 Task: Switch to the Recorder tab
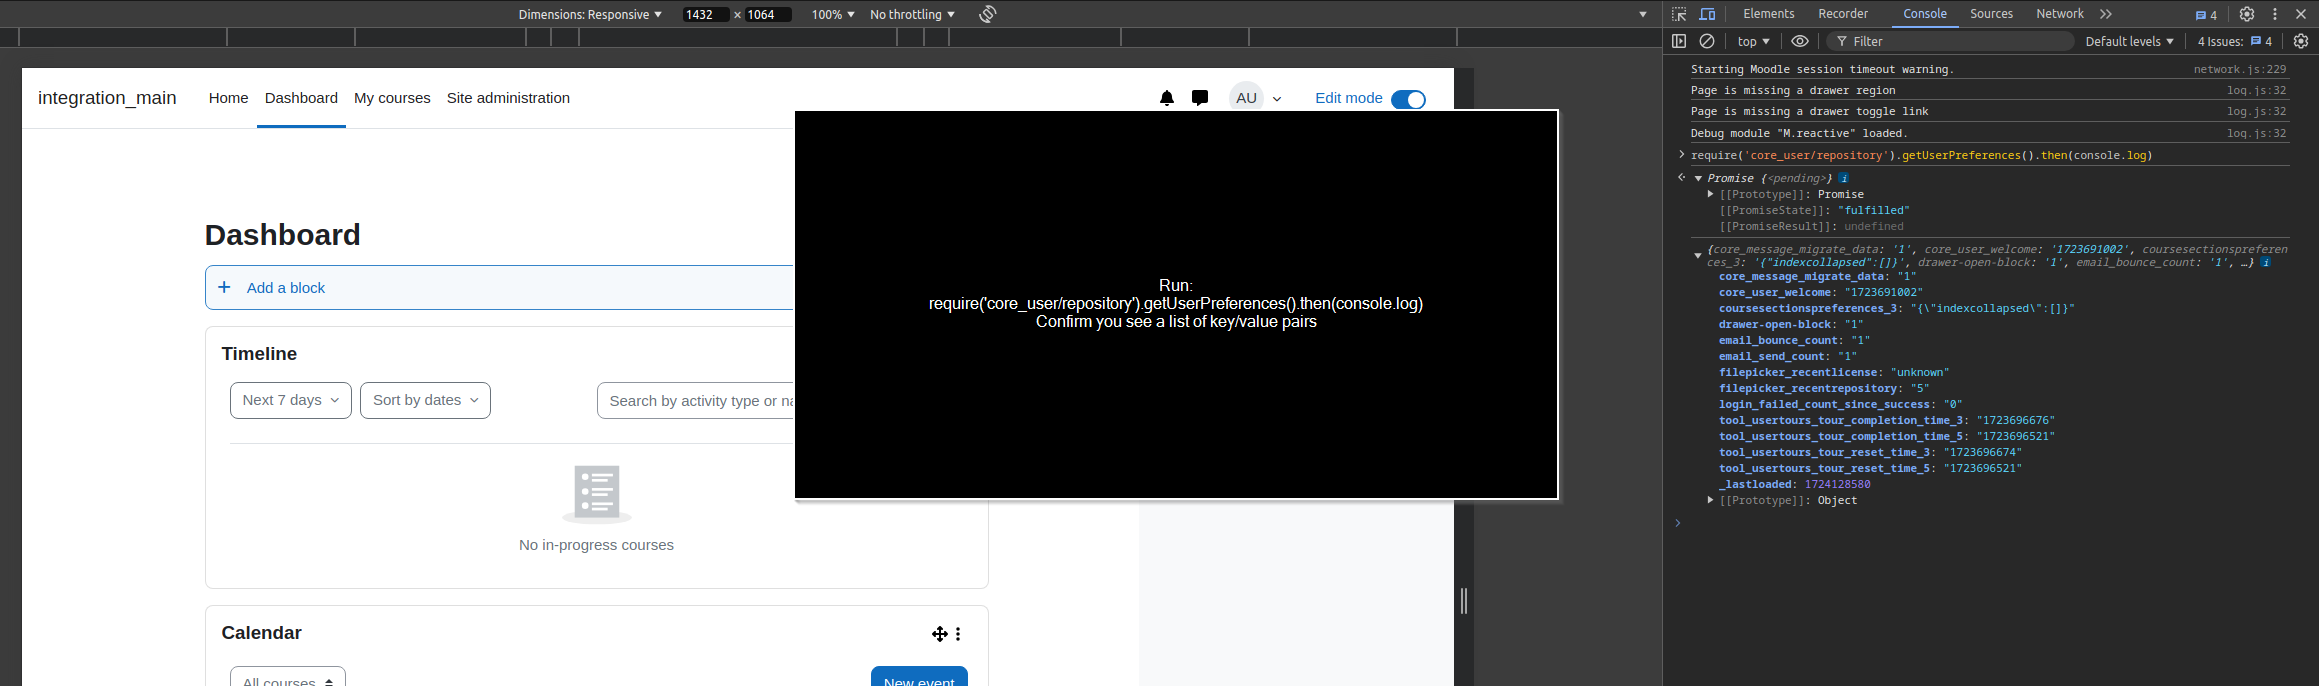[1843, 14]
